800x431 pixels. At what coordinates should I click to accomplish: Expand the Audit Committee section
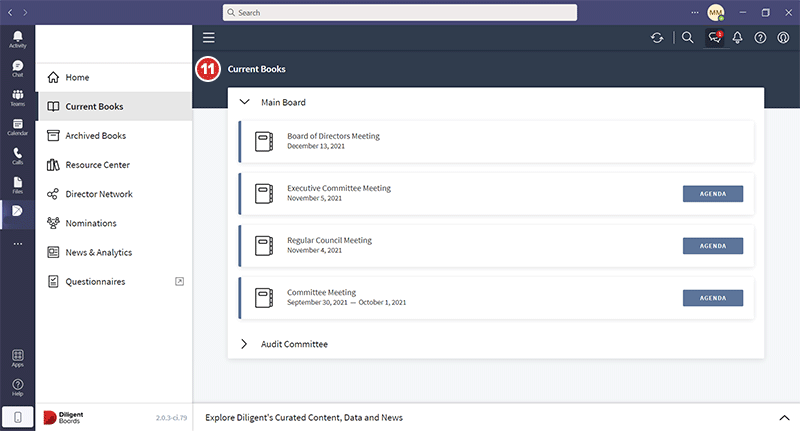245,344
